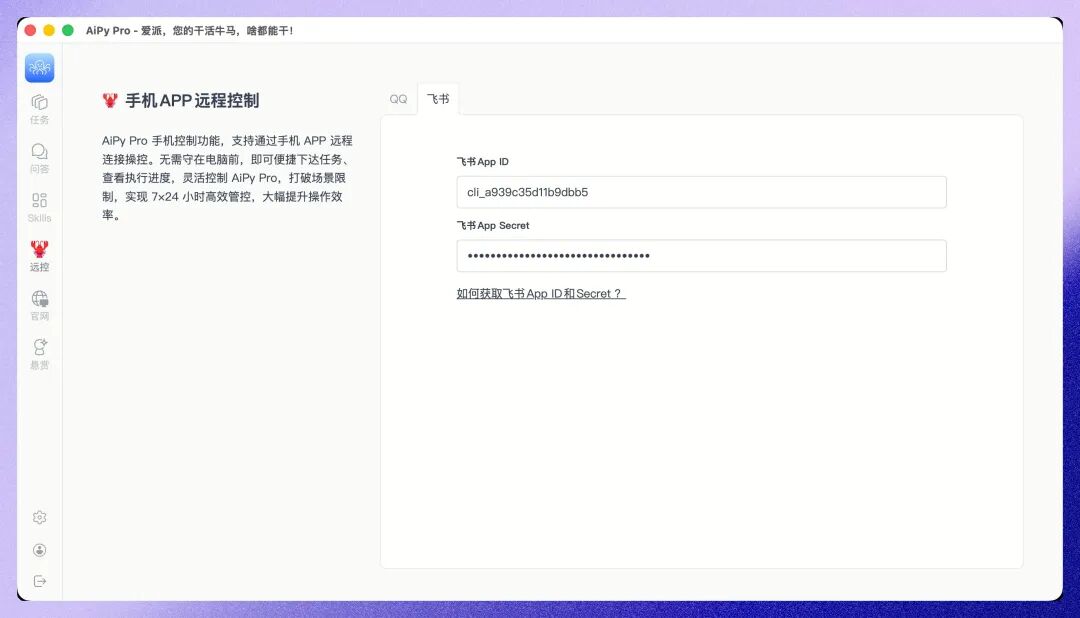1080x618 pixels.
Task: Open the user account profile icon
Action: [39, 550]
